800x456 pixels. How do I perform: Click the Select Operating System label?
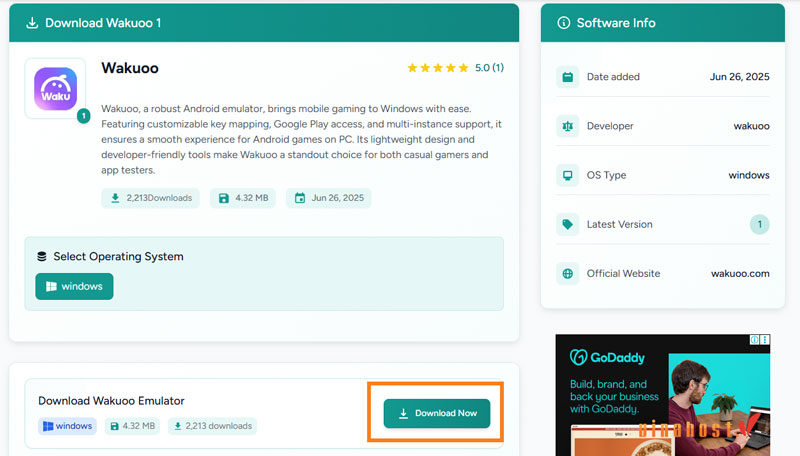[x=118, y=257]
